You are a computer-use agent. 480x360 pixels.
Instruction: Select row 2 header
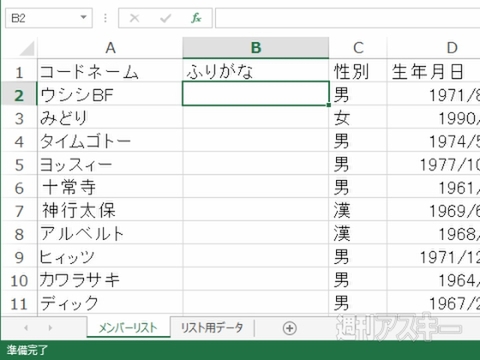click(x=19, y=95)
